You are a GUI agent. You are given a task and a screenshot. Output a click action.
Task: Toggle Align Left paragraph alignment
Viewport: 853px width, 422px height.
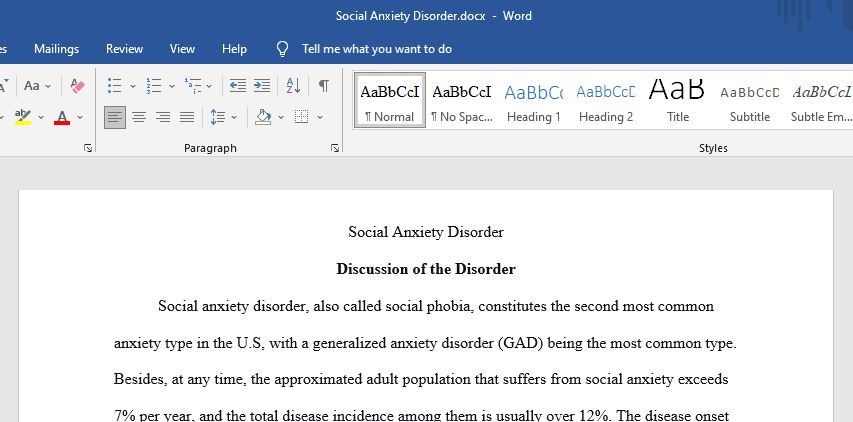pyautogui.click(x=115, y=117)
